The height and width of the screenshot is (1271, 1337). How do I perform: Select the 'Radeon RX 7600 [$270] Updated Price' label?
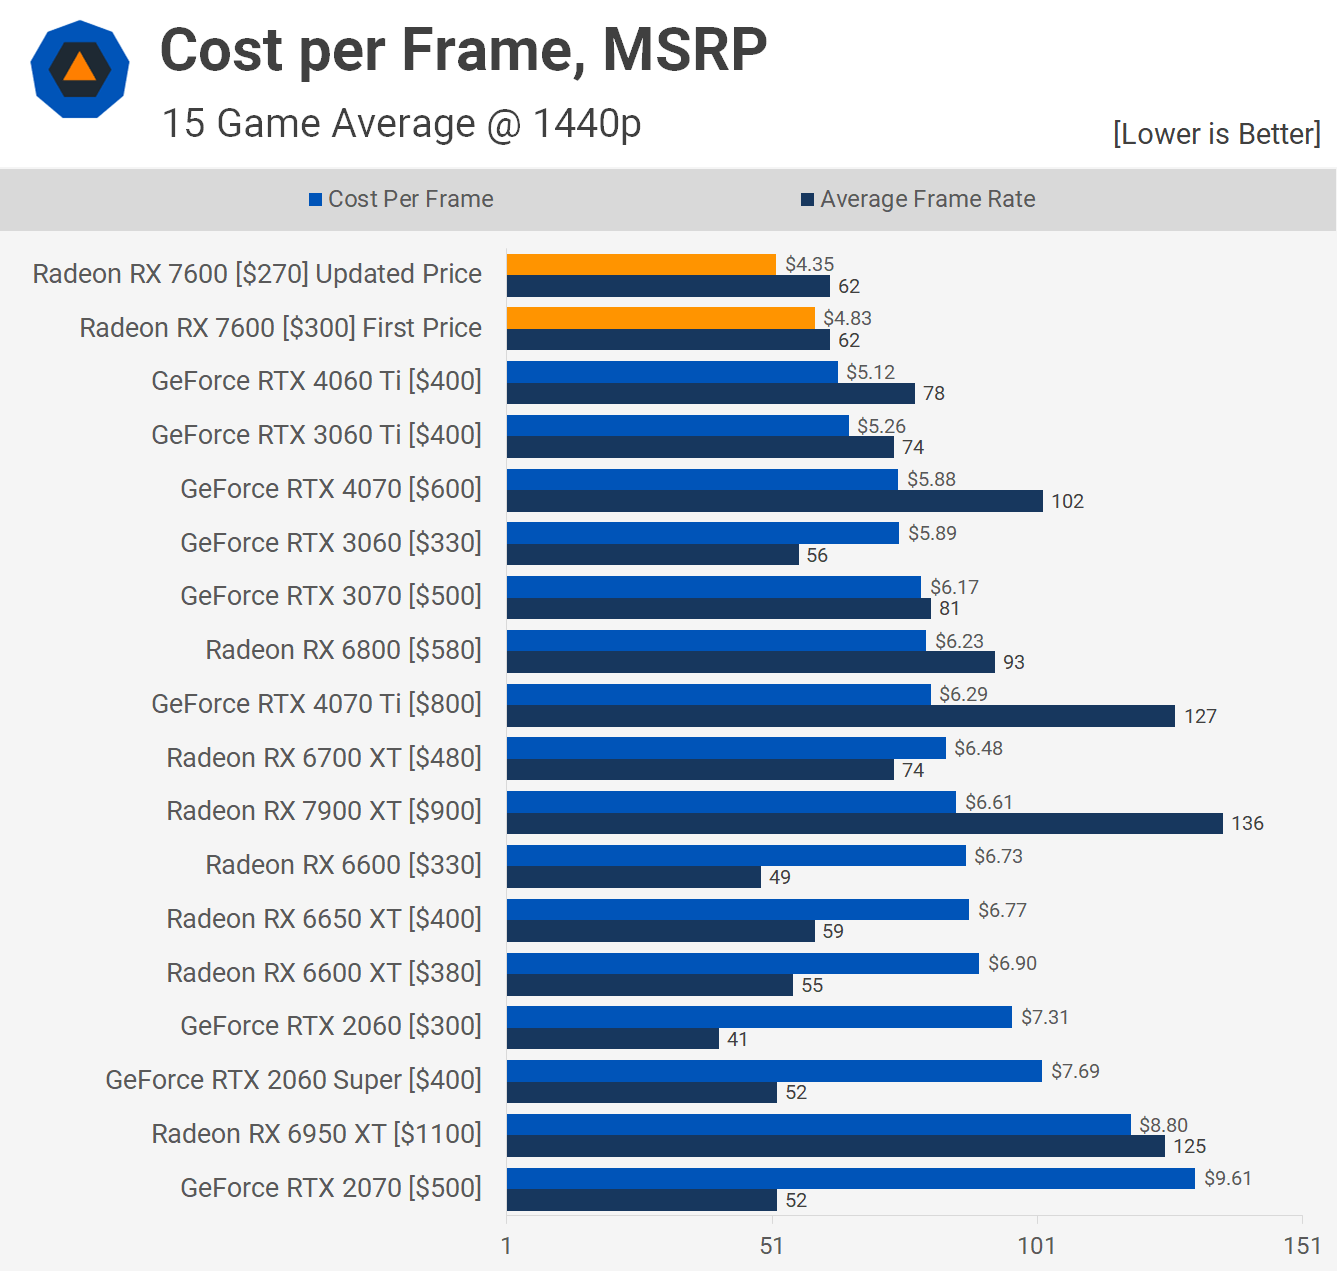click(257, 274)
